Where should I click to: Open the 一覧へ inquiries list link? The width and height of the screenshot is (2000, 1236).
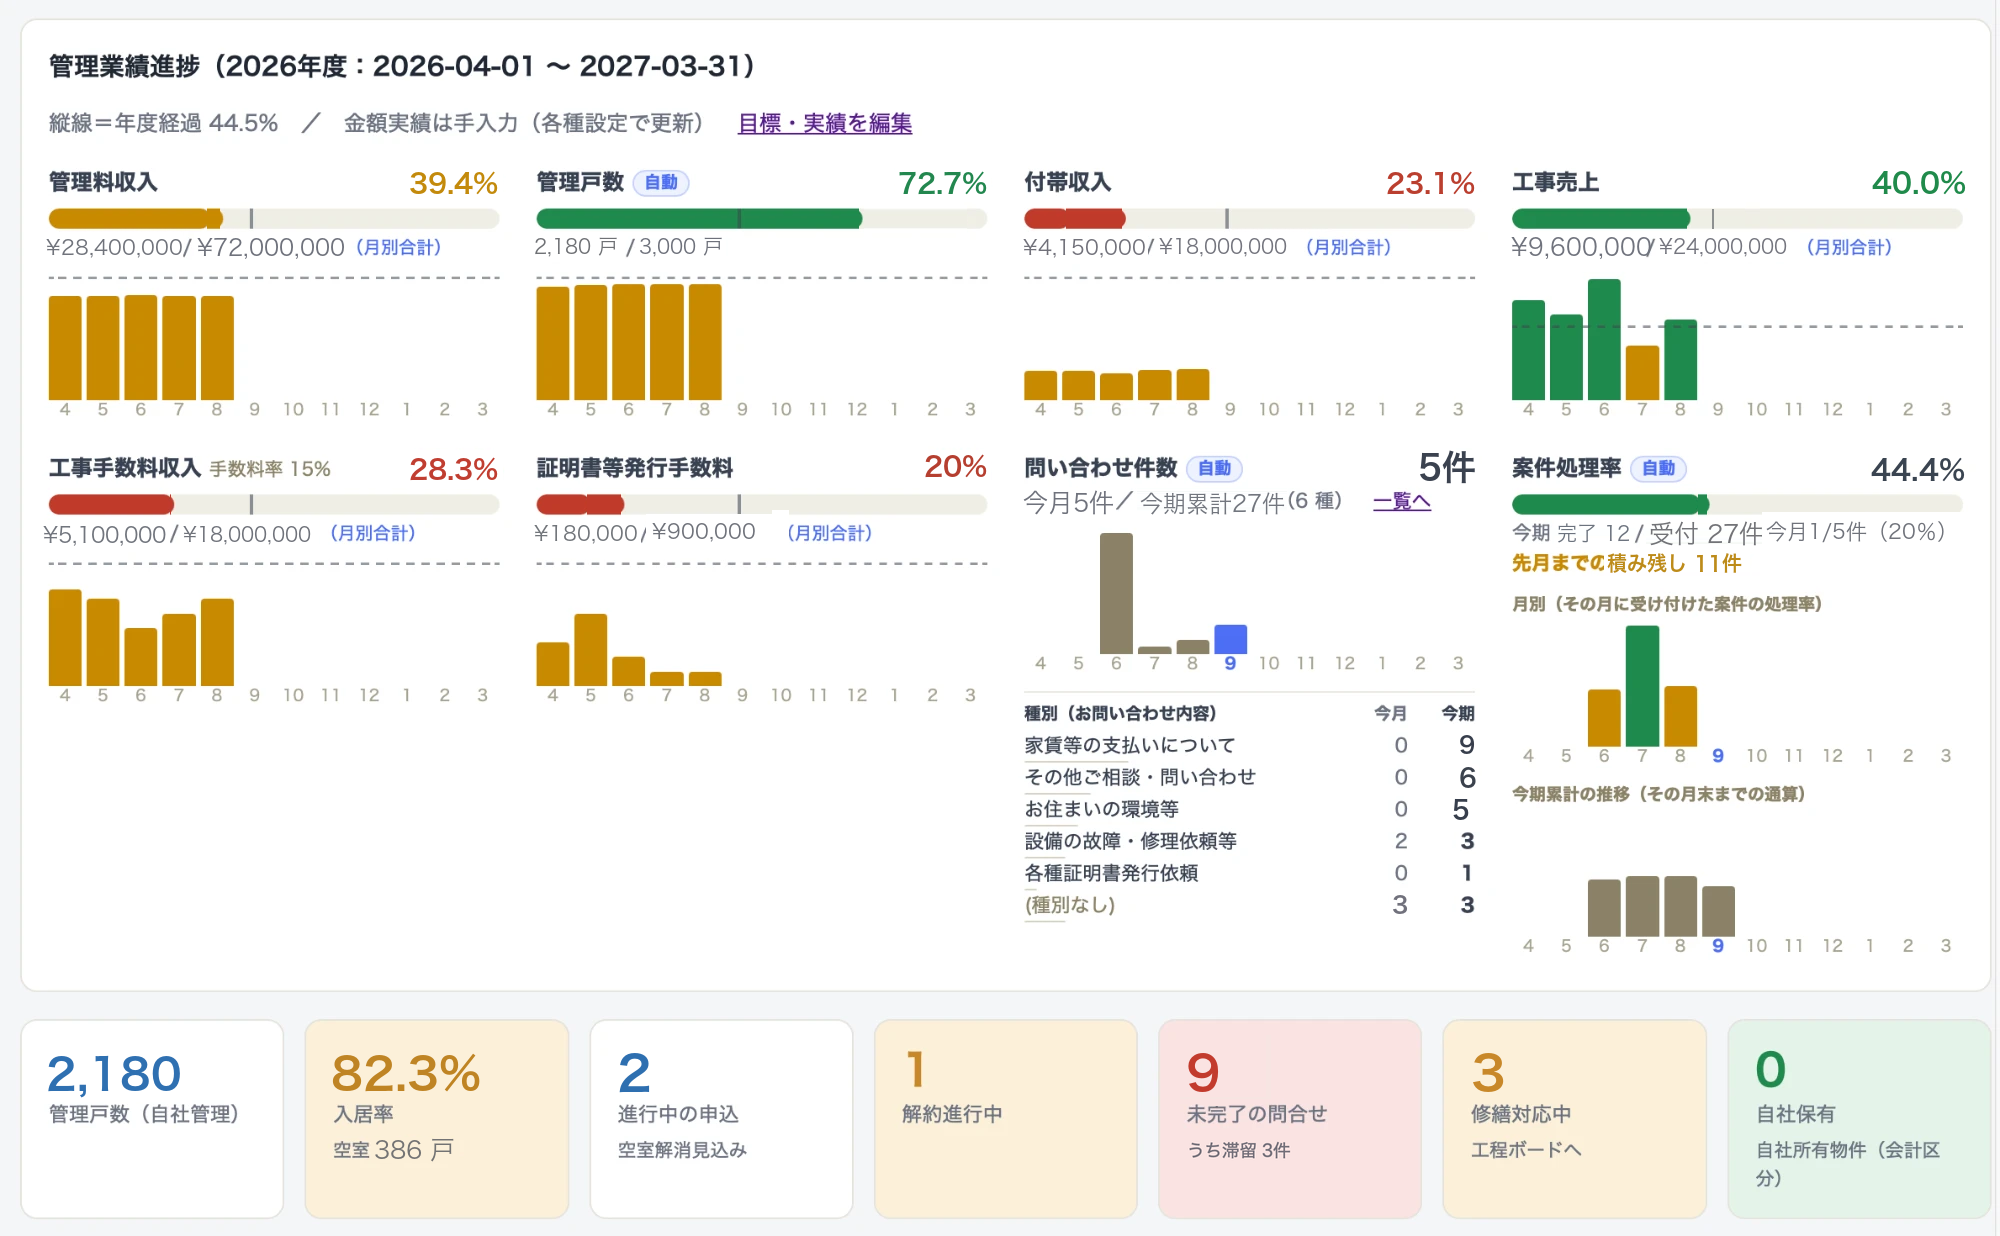[x=1401, y=501]
